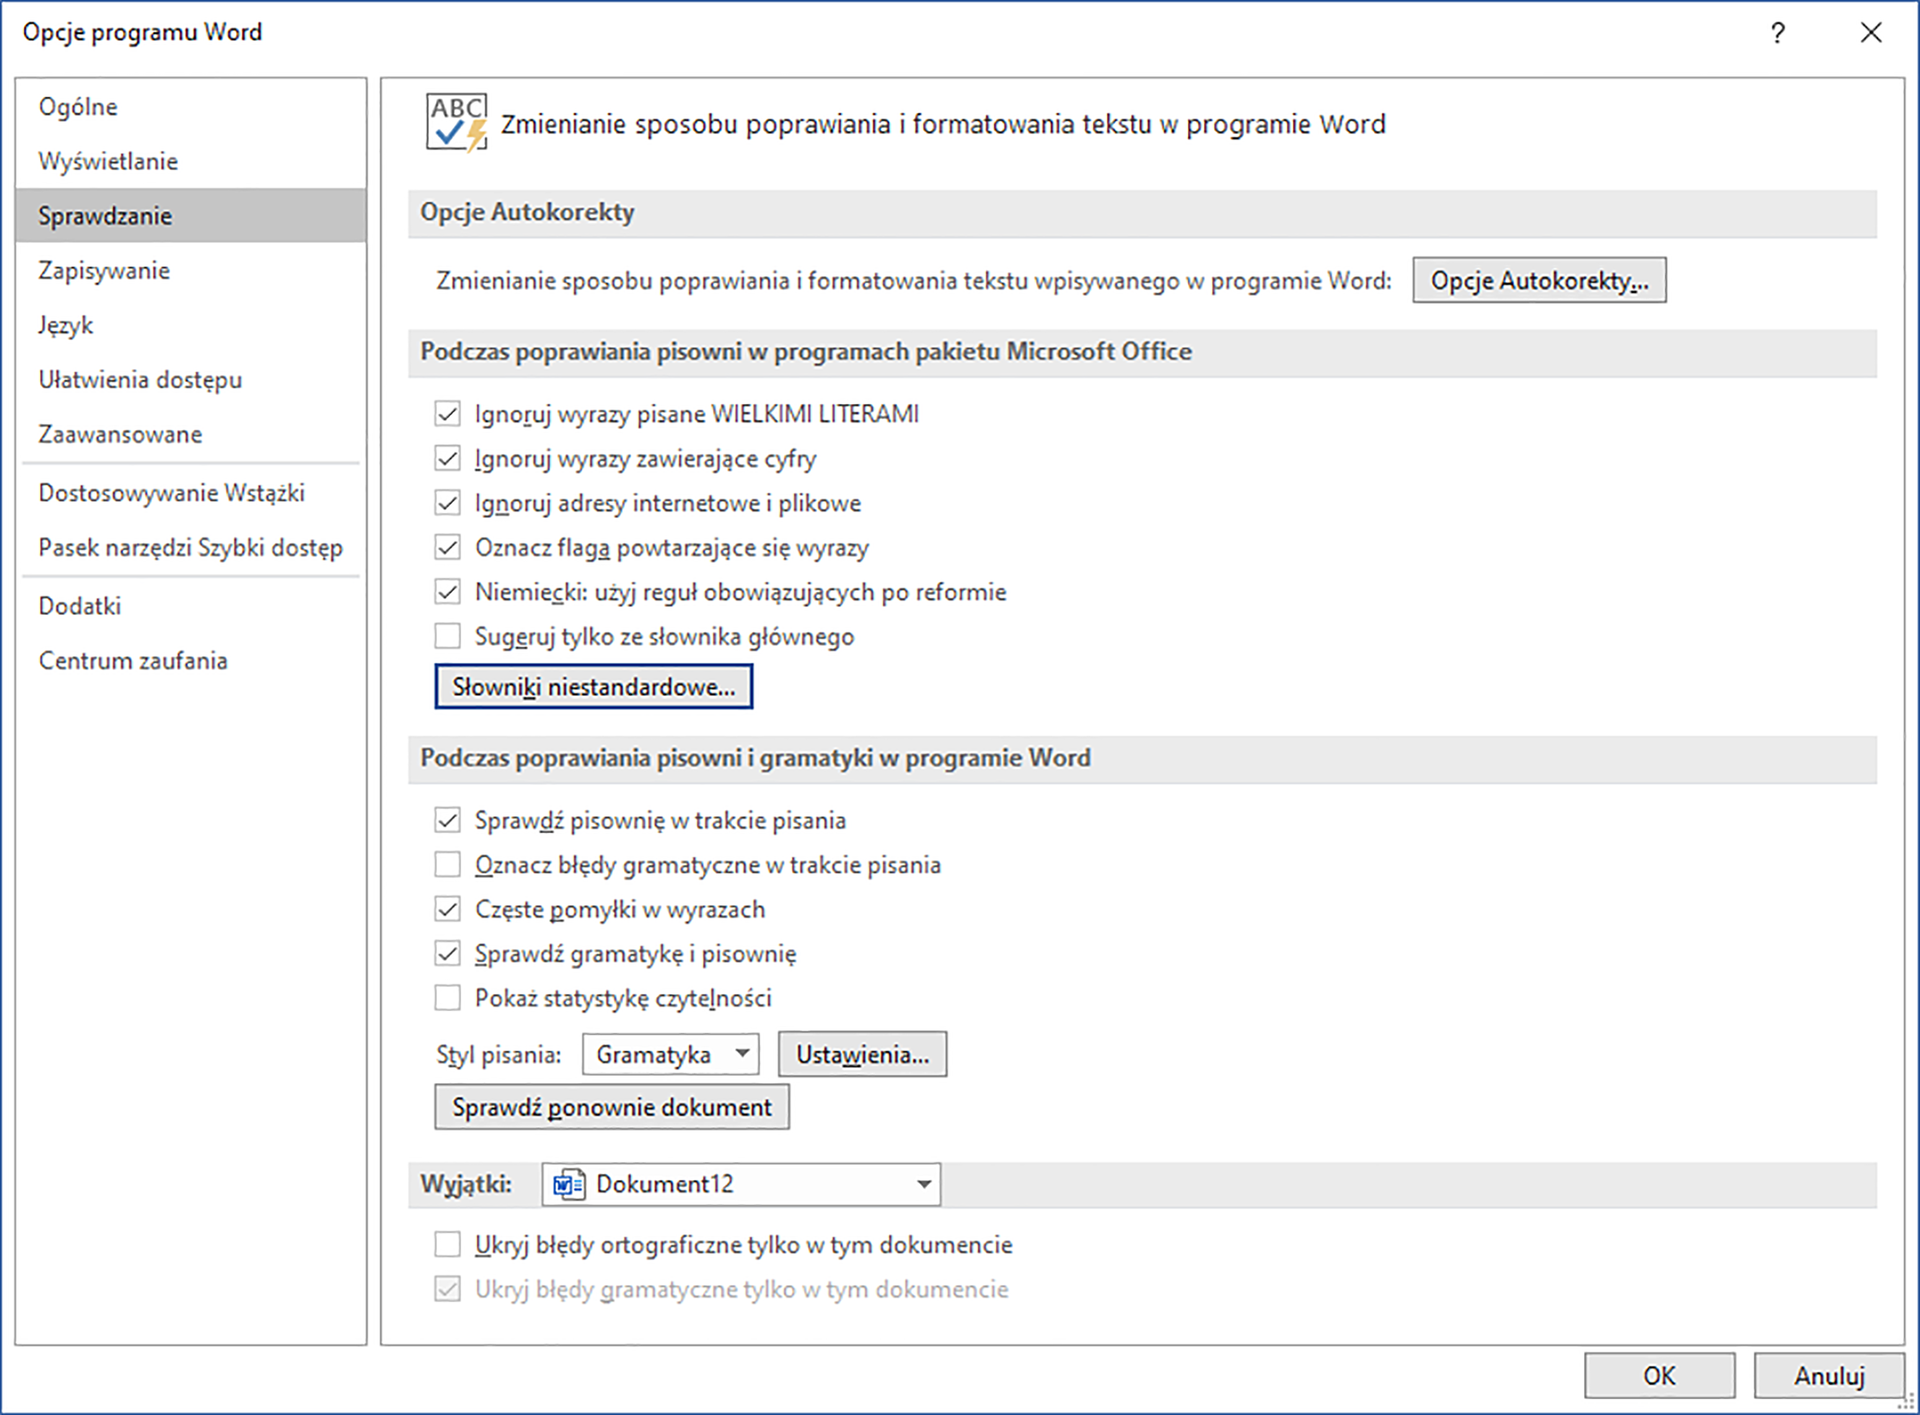
Task: Click the Word document icon in Wyjątki
Action: [569, 1185]
